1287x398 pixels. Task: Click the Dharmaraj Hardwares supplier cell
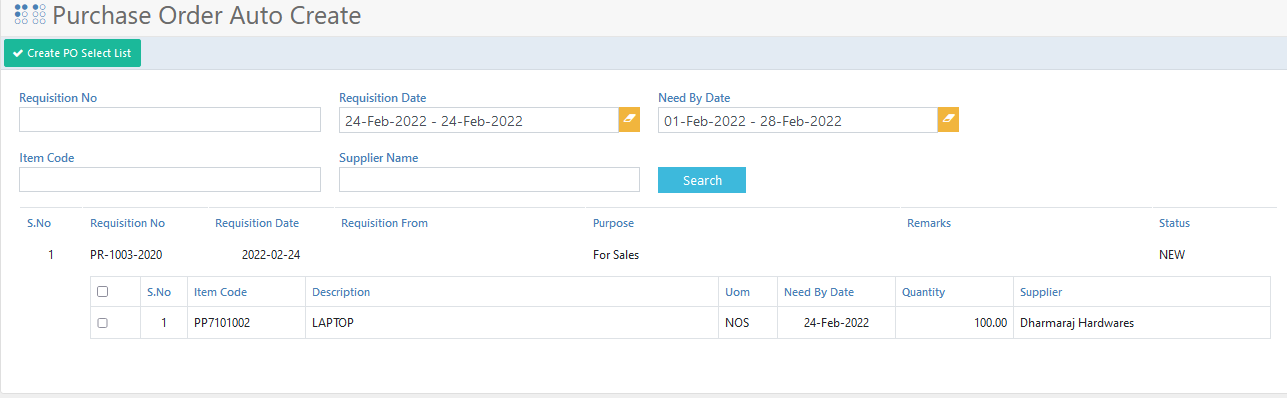1077,323
